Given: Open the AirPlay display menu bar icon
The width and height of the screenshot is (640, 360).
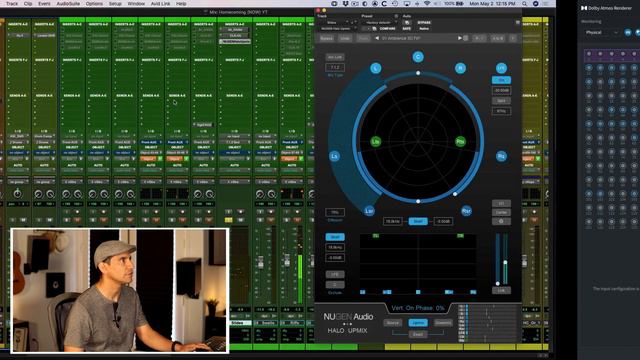Looking at the screenshot, I should point(407,3).
